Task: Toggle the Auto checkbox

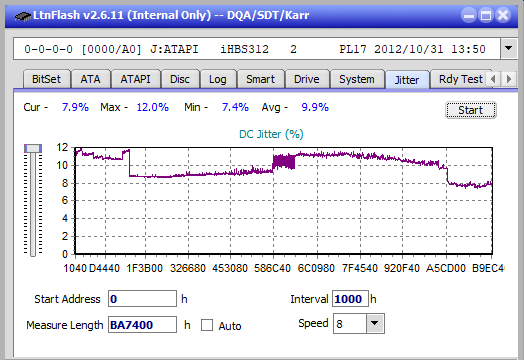Action: (x=207, y=325)
